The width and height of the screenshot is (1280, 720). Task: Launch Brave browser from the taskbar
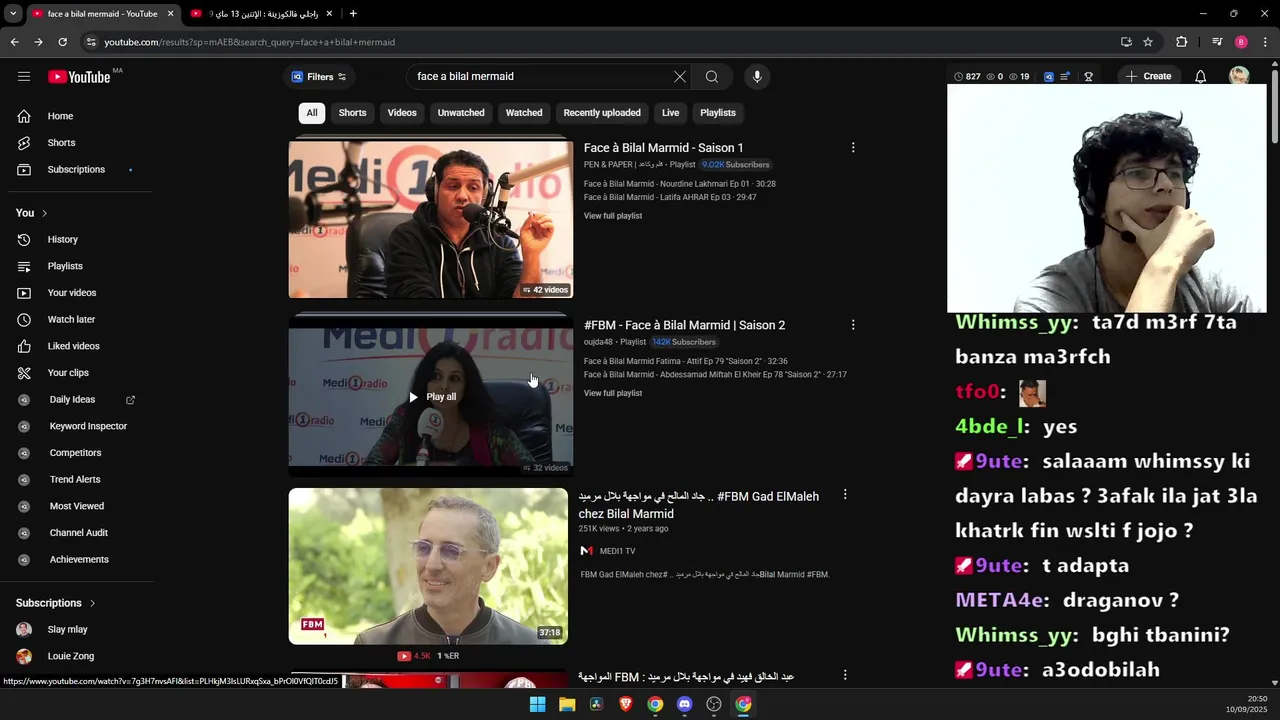click(x=626, y=704)
